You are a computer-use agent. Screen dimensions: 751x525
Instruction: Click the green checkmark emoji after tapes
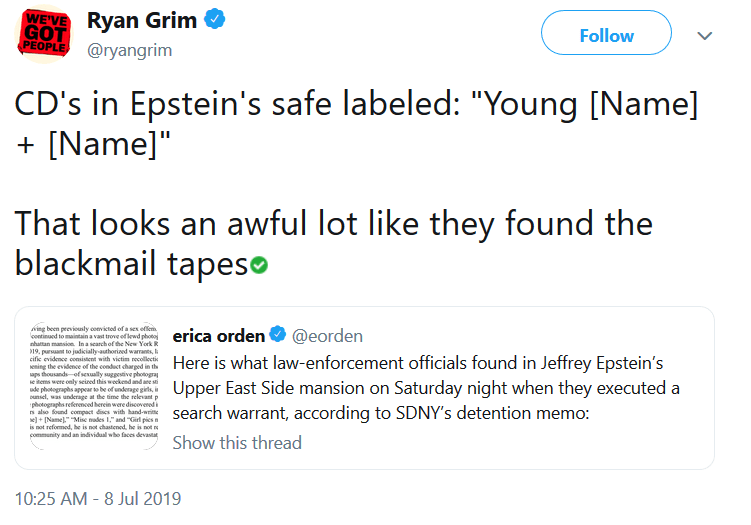[x=259, y=265]
